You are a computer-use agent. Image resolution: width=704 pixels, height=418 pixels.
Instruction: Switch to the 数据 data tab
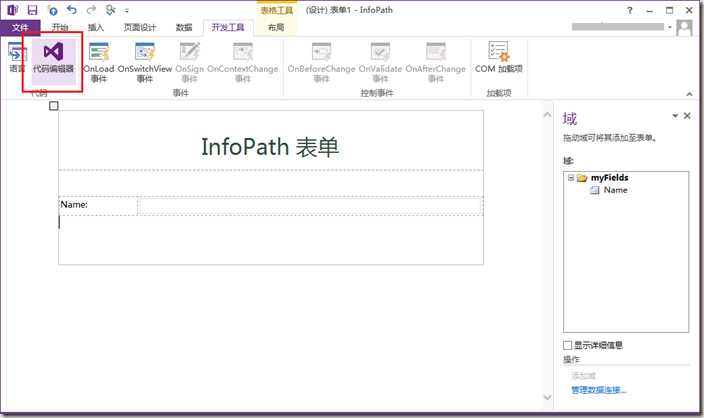(184, 27)
